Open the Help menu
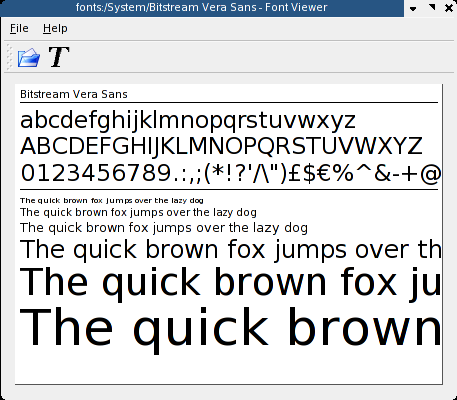The width and height of the screenshot is (457, 400). tap(55, 28)
